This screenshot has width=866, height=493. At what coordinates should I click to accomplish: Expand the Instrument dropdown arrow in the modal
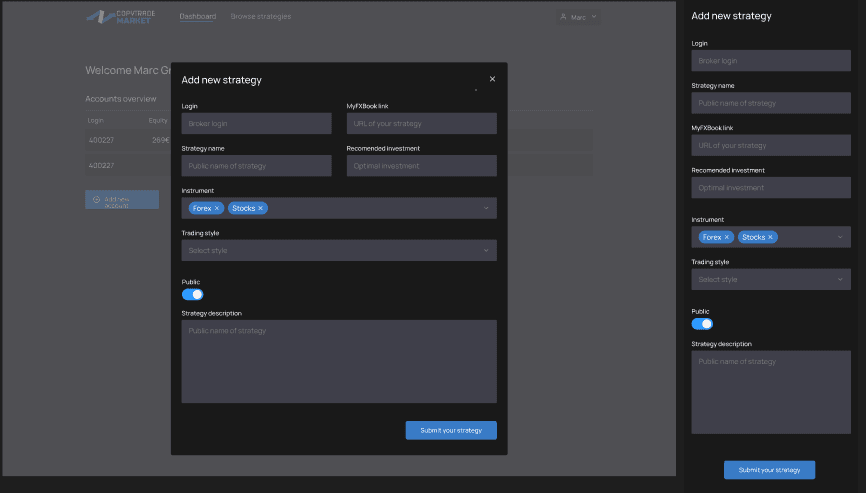tap(486, 208)
